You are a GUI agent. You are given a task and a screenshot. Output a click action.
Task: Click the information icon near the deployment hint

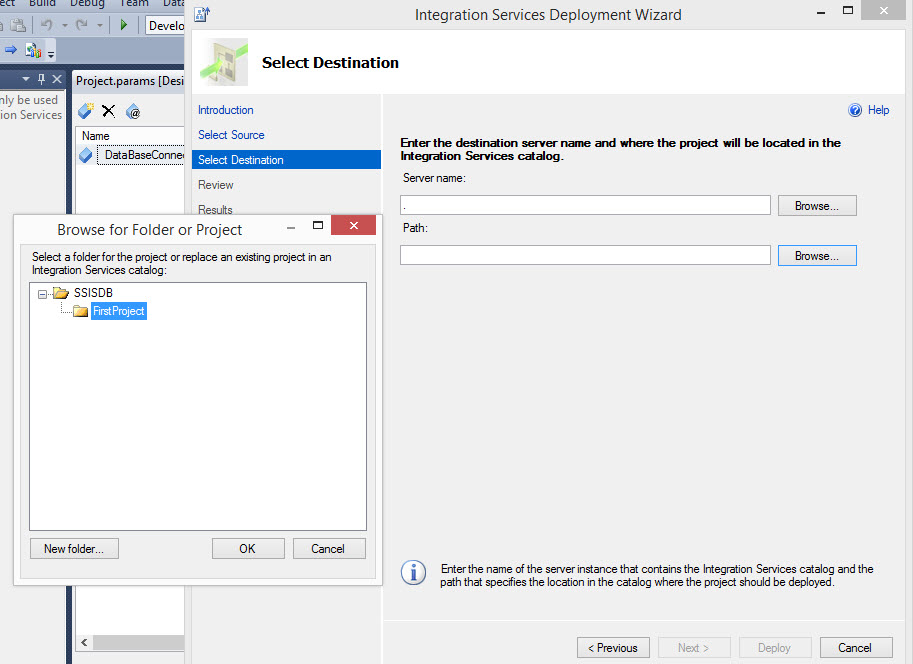click(x=413, y=573)
